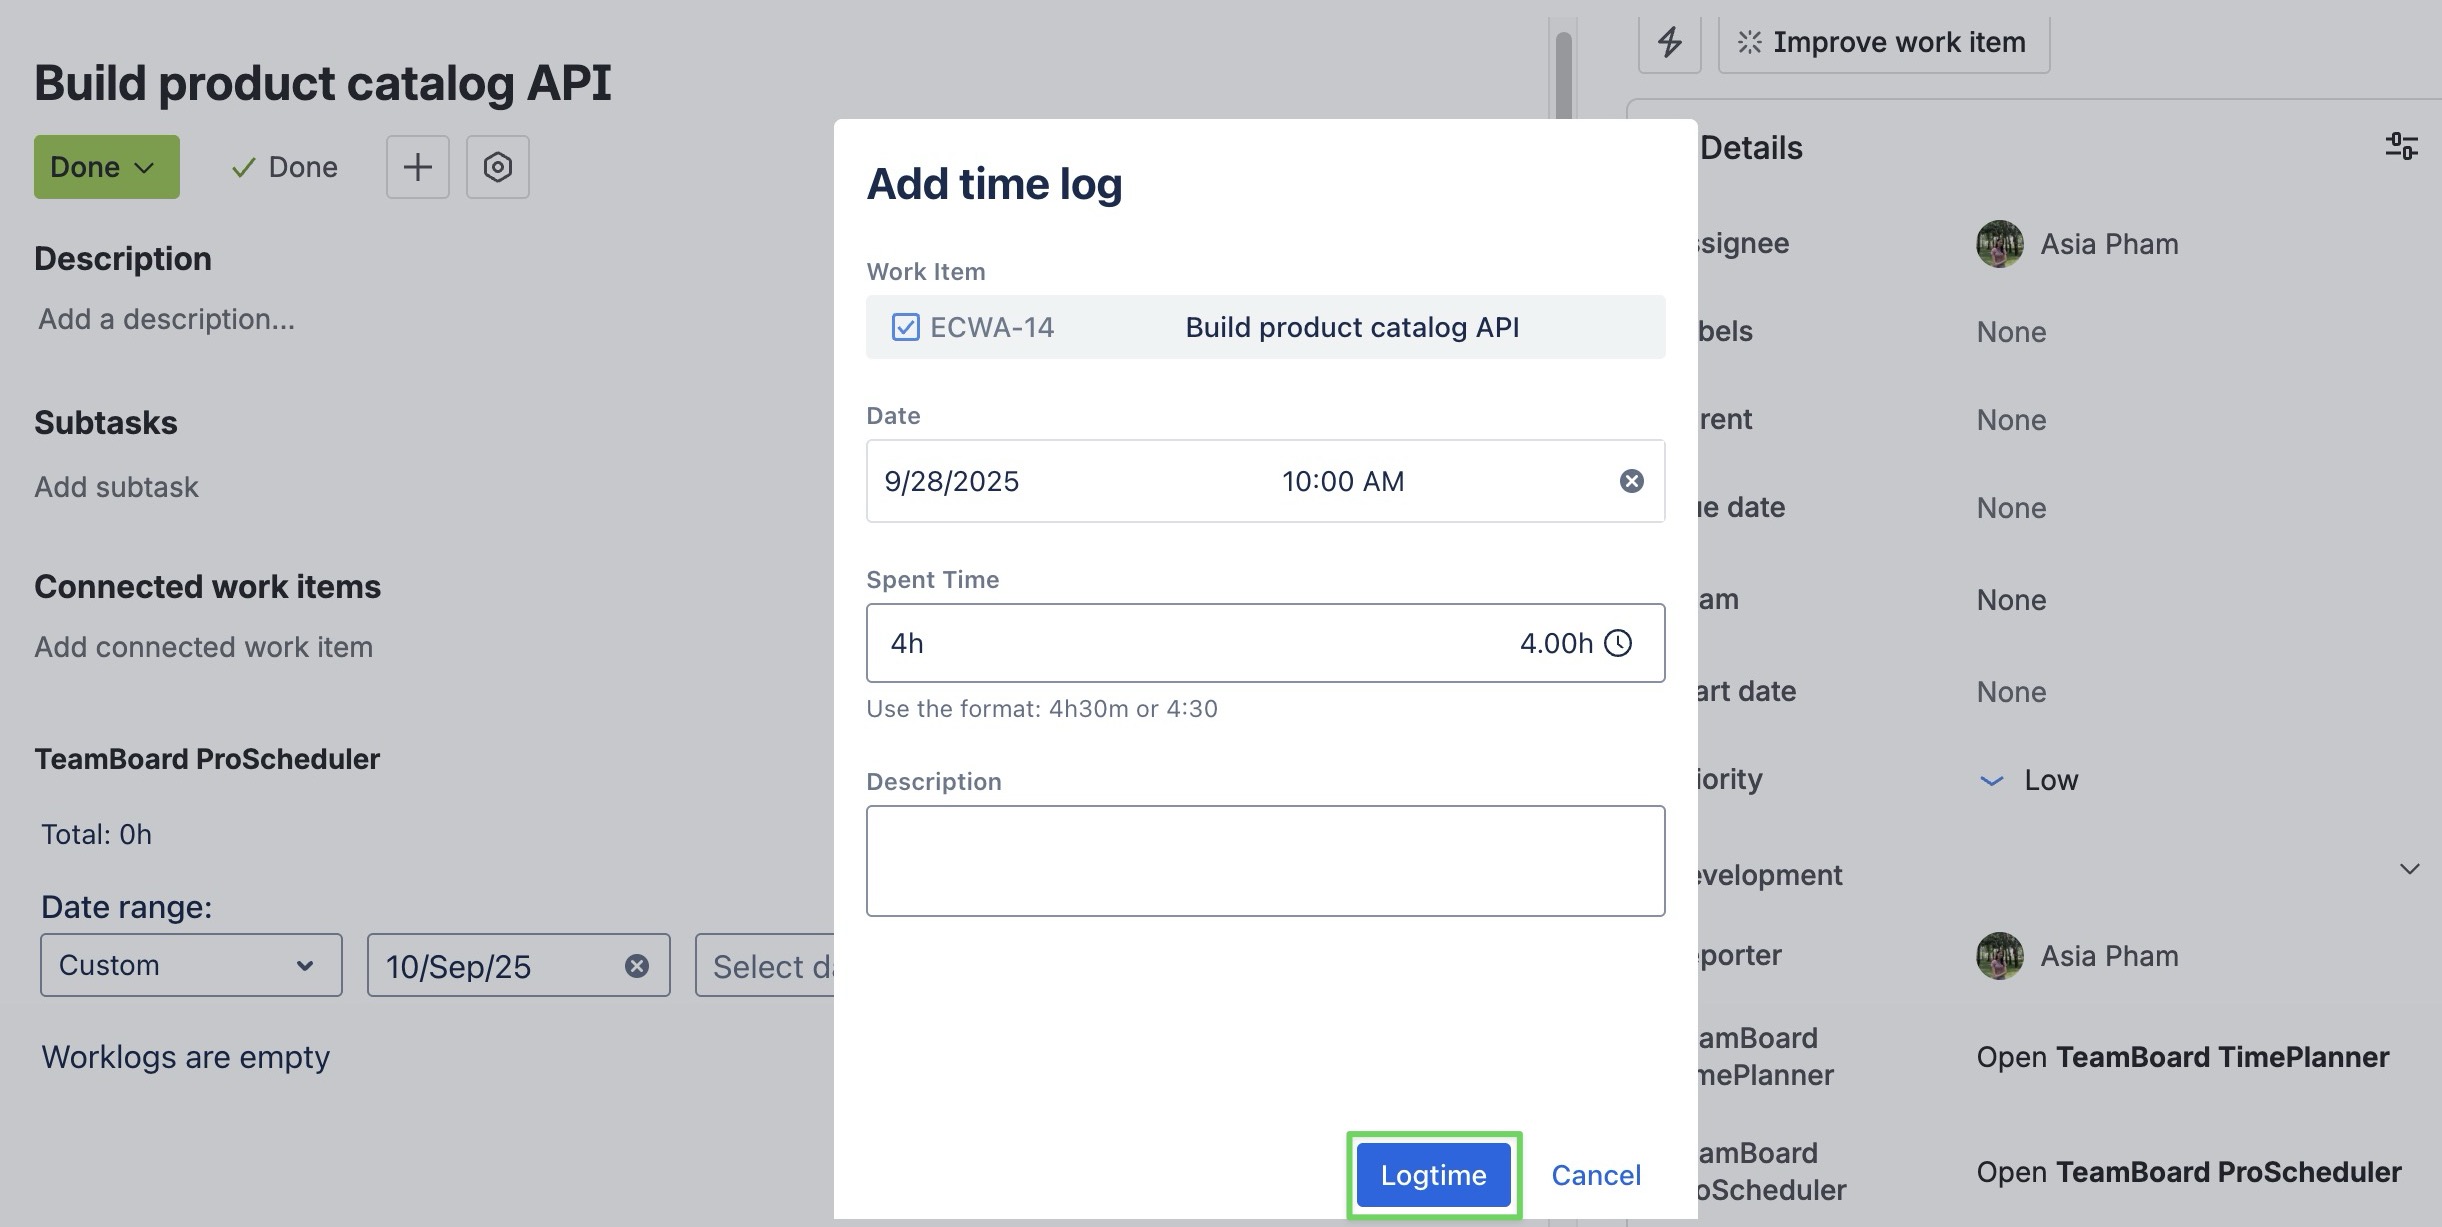Viewport: 2442px width, 1227px height.
Task: Change the Low priority value
Action: point(2049,780)
